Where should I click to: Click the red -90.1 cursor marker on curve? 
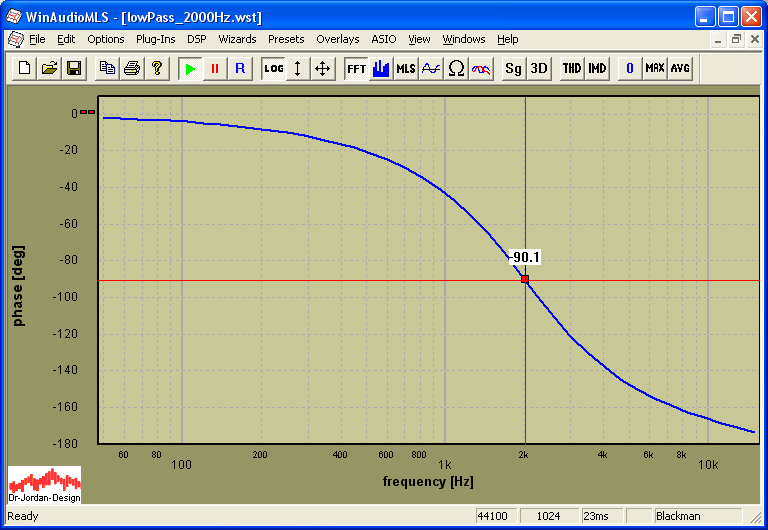[x=525, y=279]
